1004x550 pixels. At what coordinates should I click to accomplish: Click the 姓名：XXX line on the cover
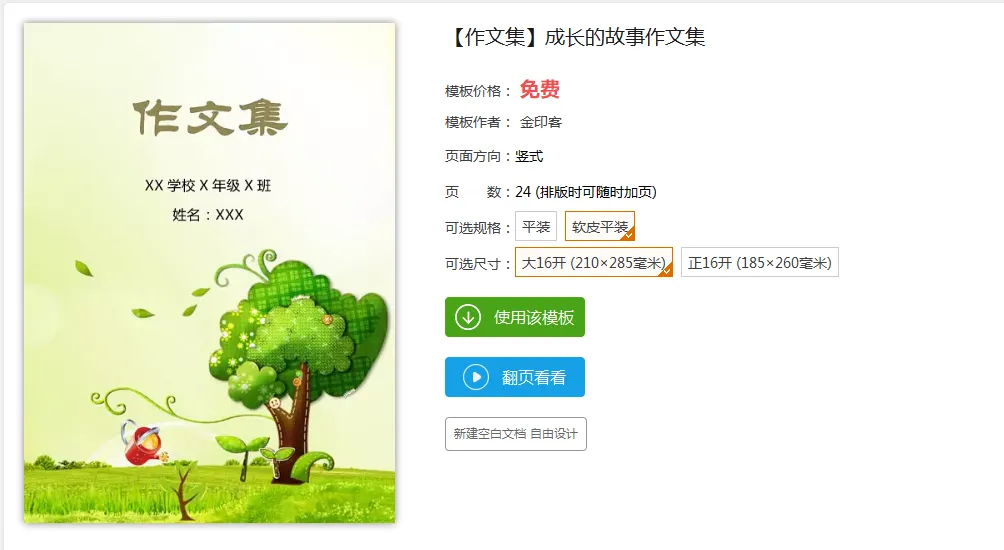click(x=208, y=214)
